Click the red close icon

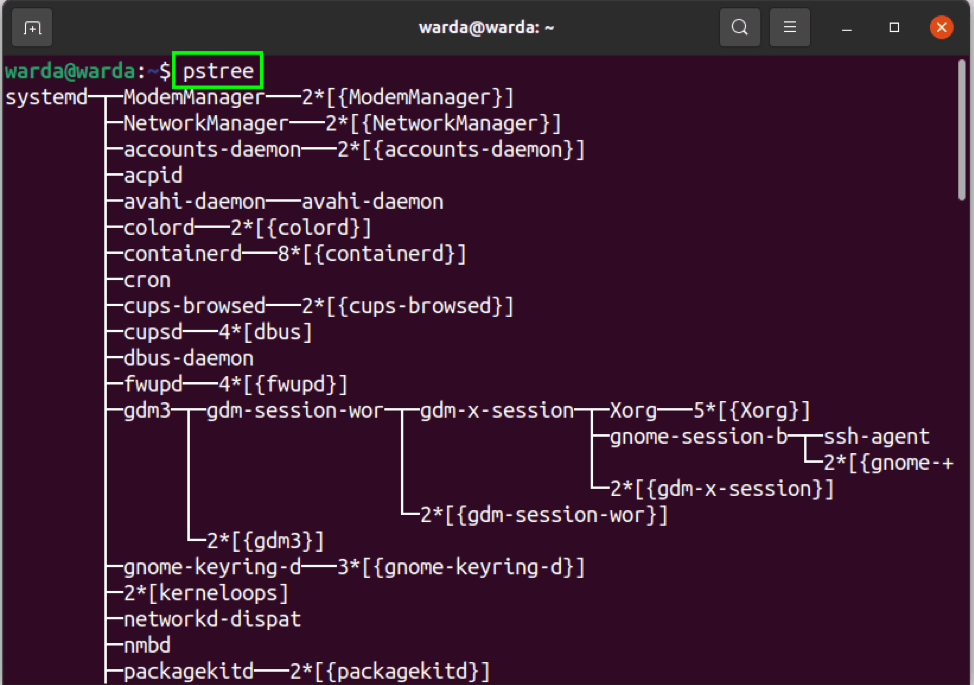[941, 27]
